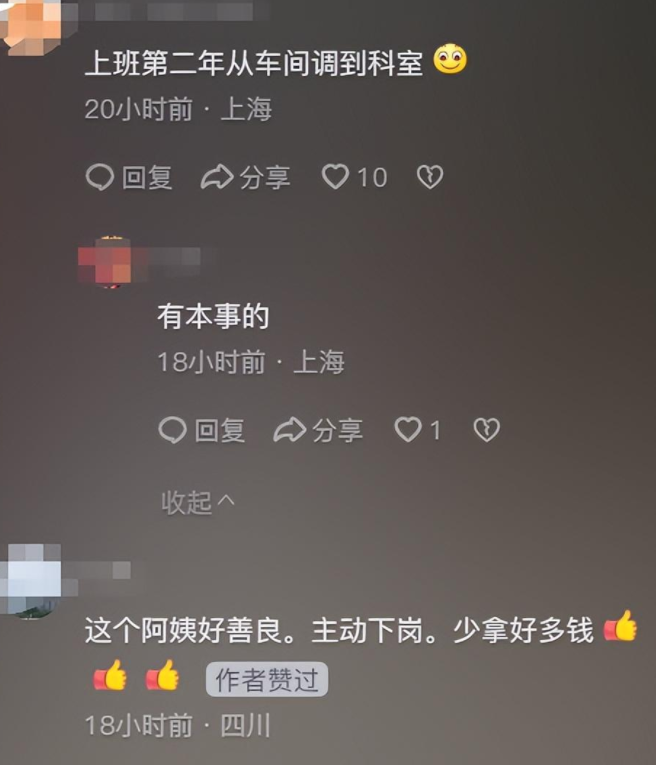Open avatar of the 阿姨好善良 commenter
The height and width of the screenshot is (765, 656).
(x=30, y=581)
